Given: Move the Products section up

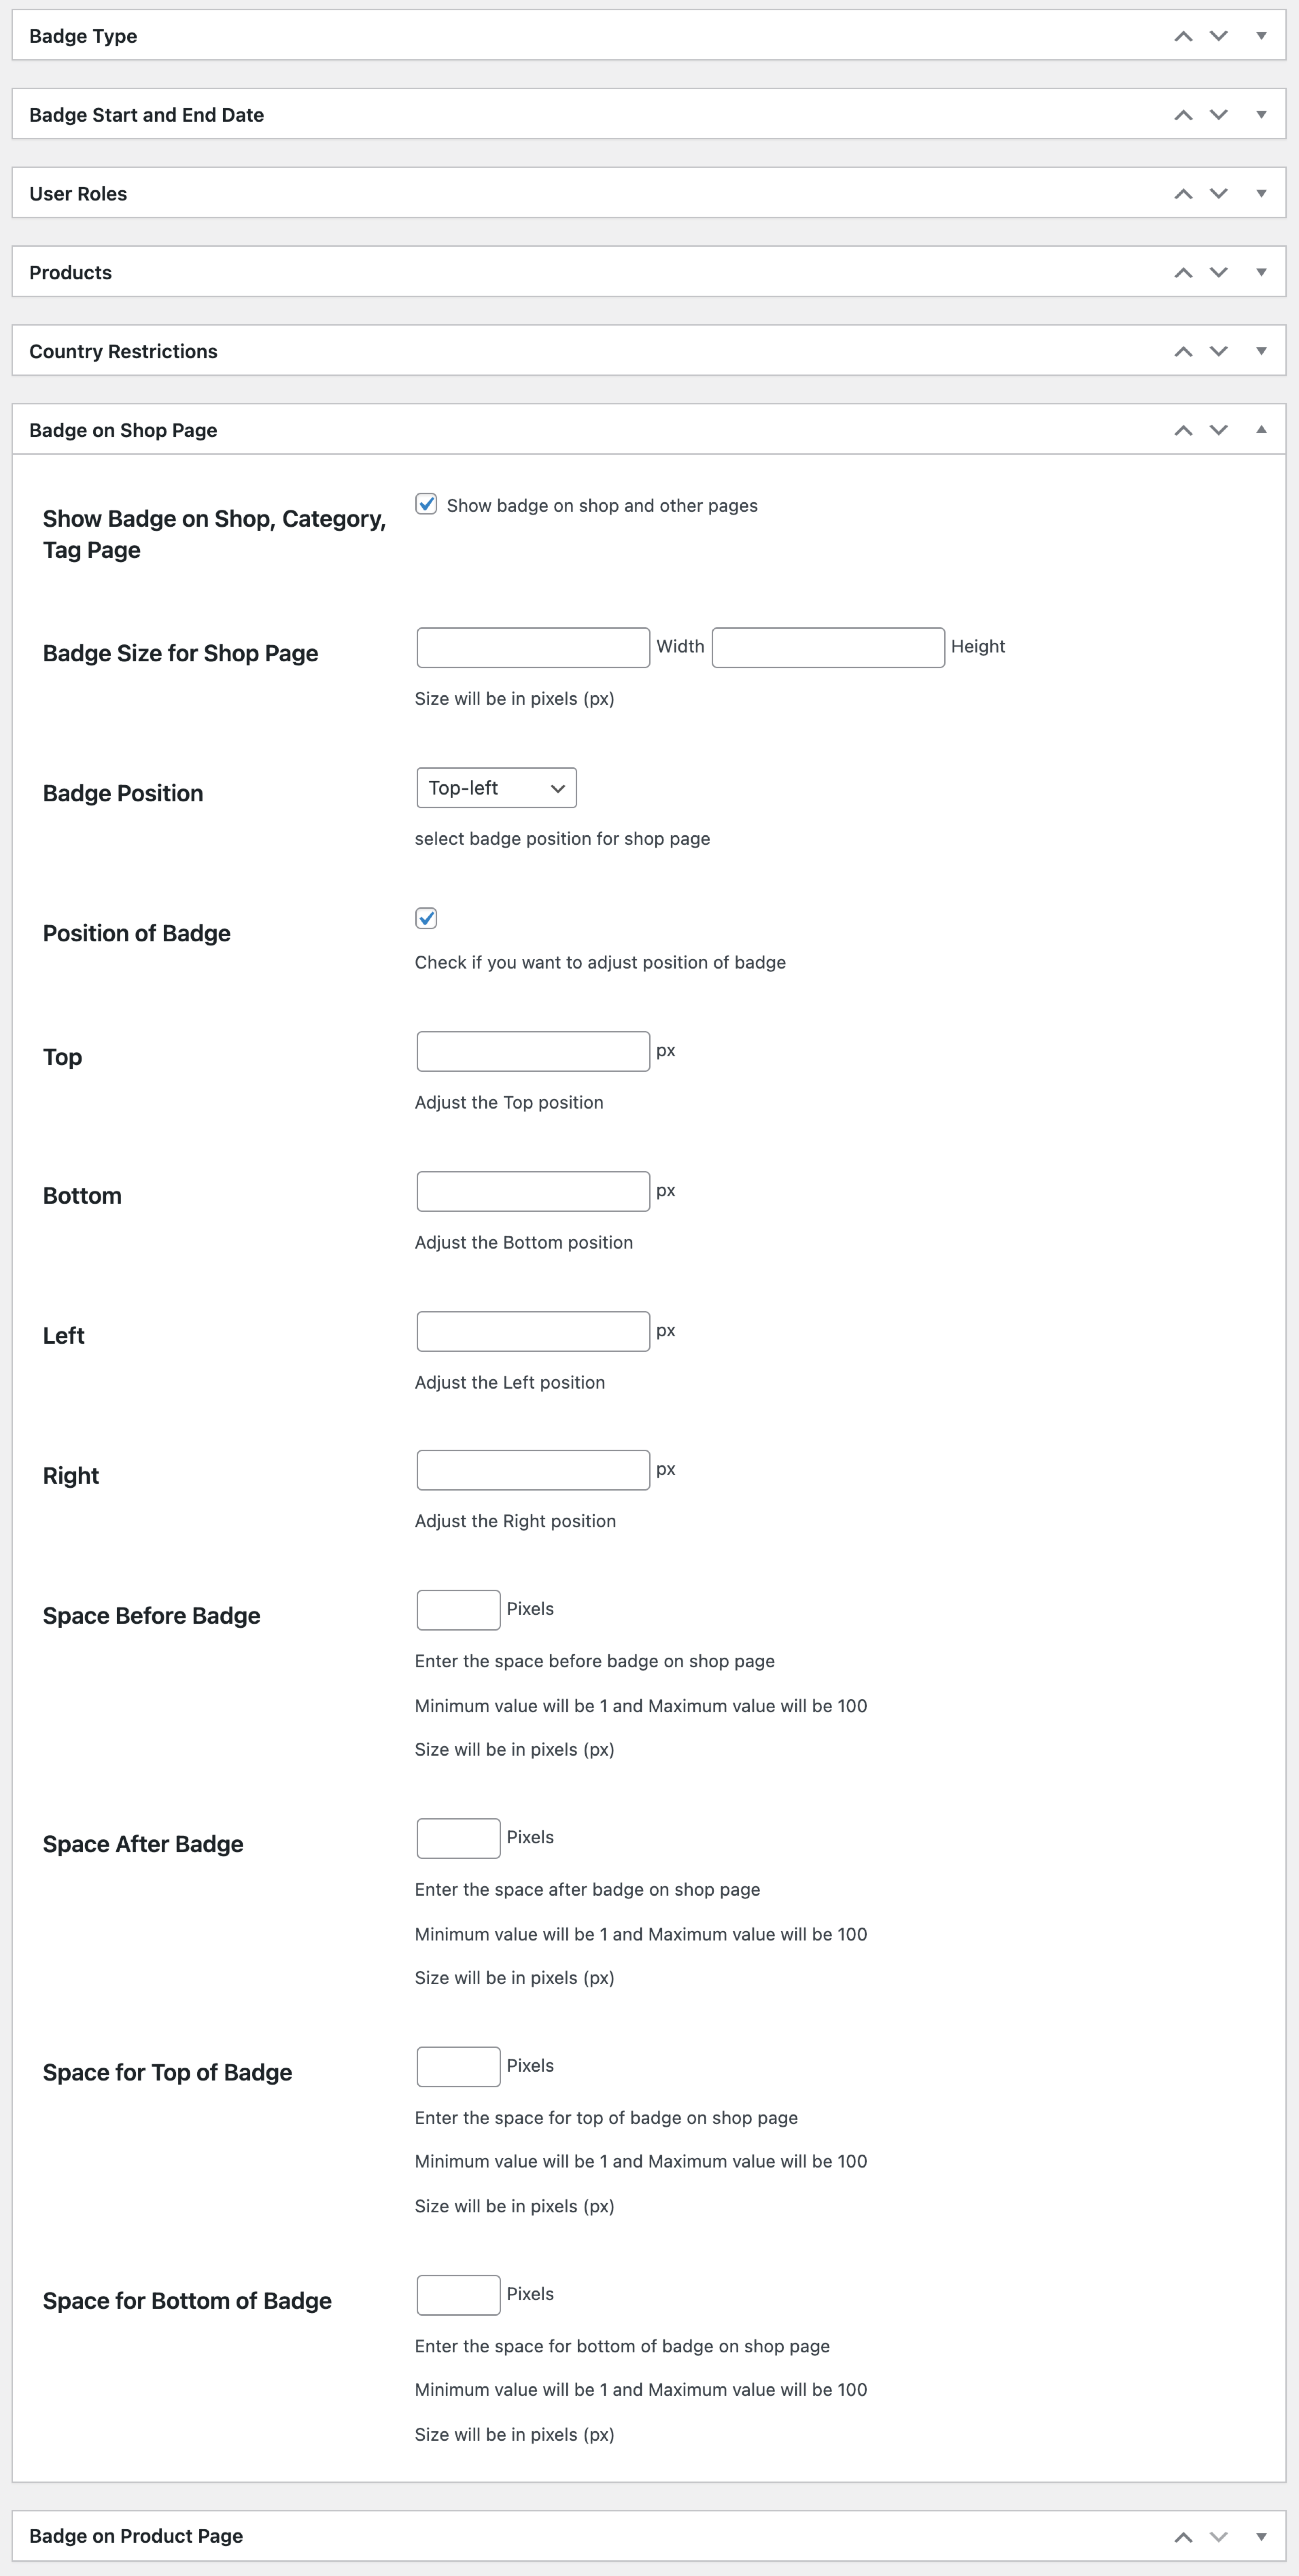Looking at the screenshot, I should [x=1183, y=271].
